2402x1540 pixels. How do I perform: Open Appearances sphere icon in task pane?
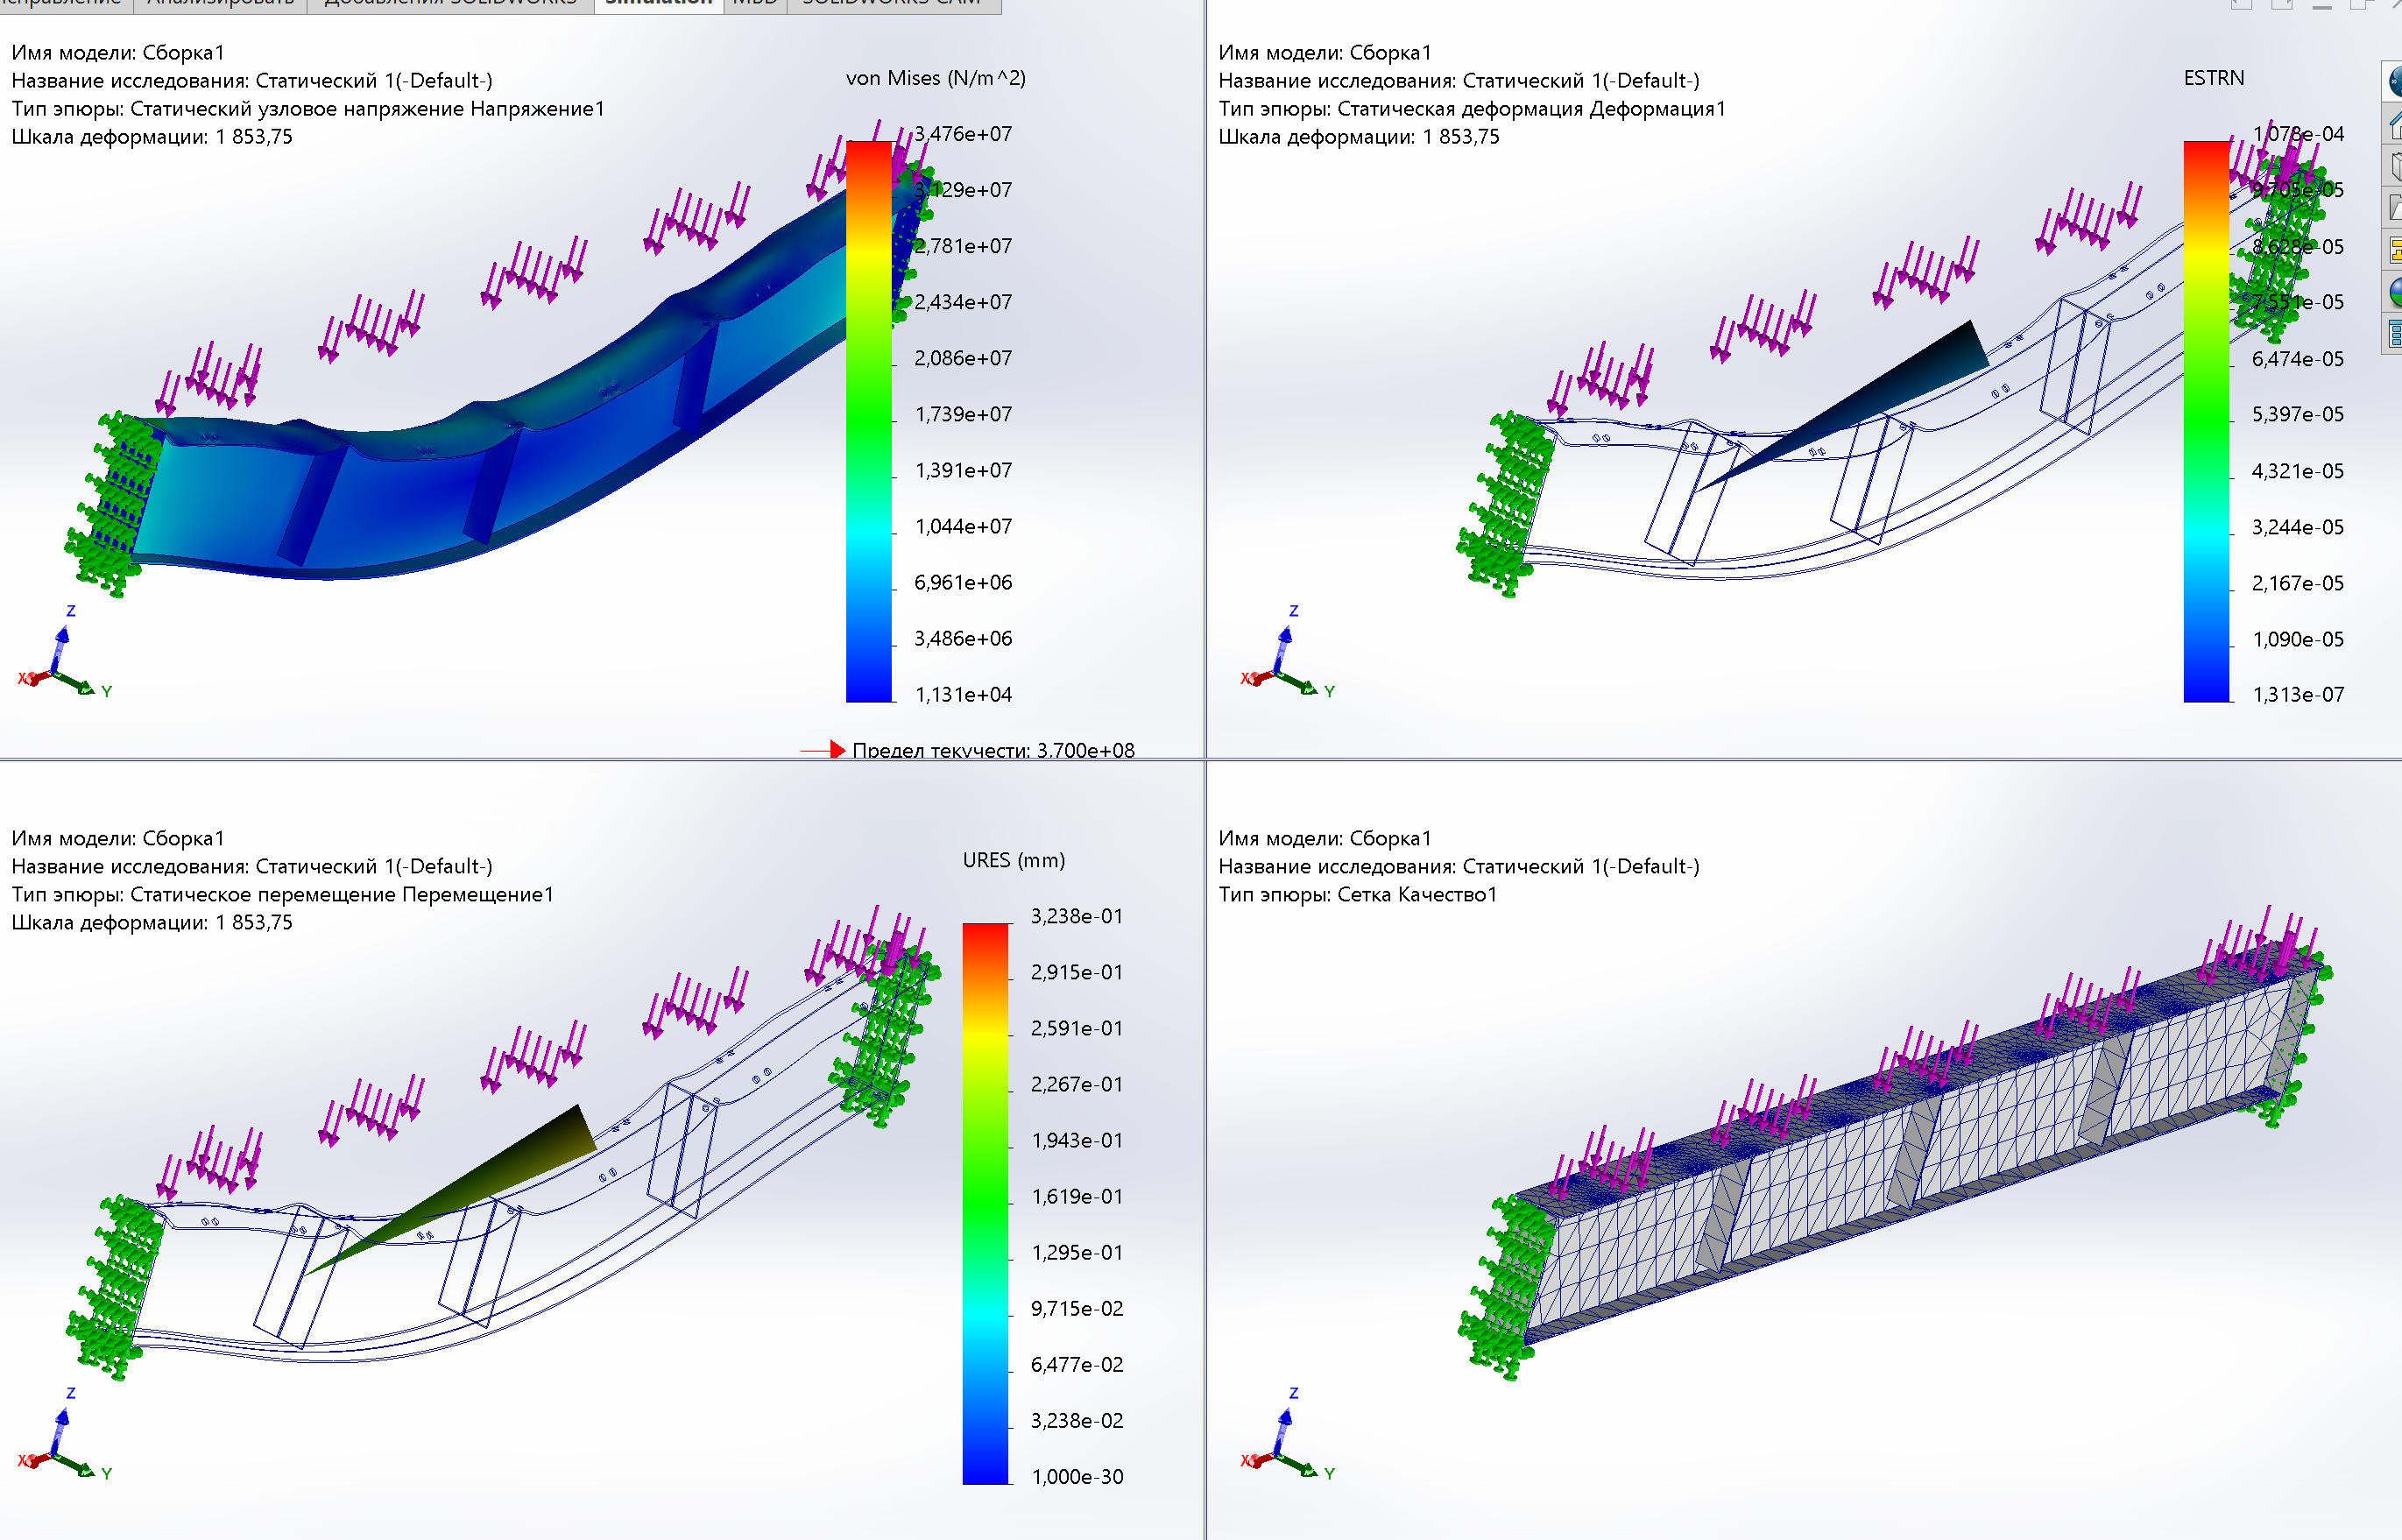tap(2395, 292)
